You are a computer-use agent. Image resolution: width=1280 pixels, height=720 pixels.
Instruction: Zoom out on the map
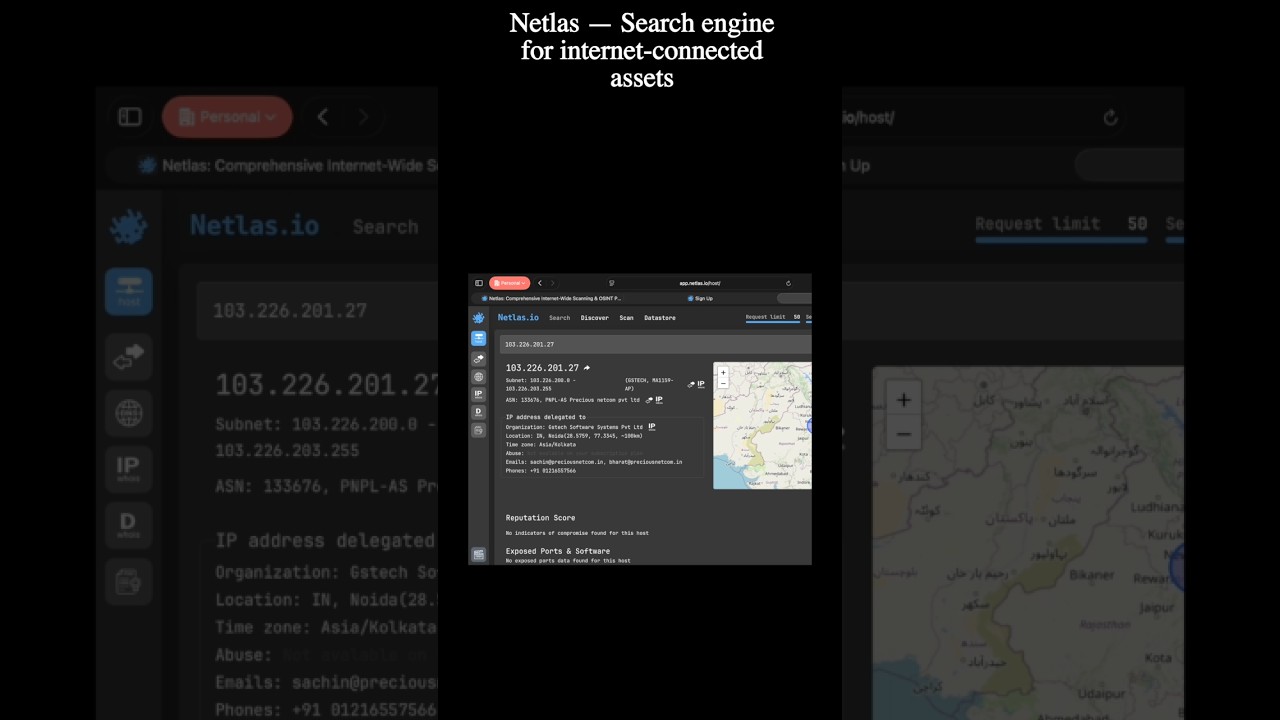pyautogui.click(x=723, y=384)
